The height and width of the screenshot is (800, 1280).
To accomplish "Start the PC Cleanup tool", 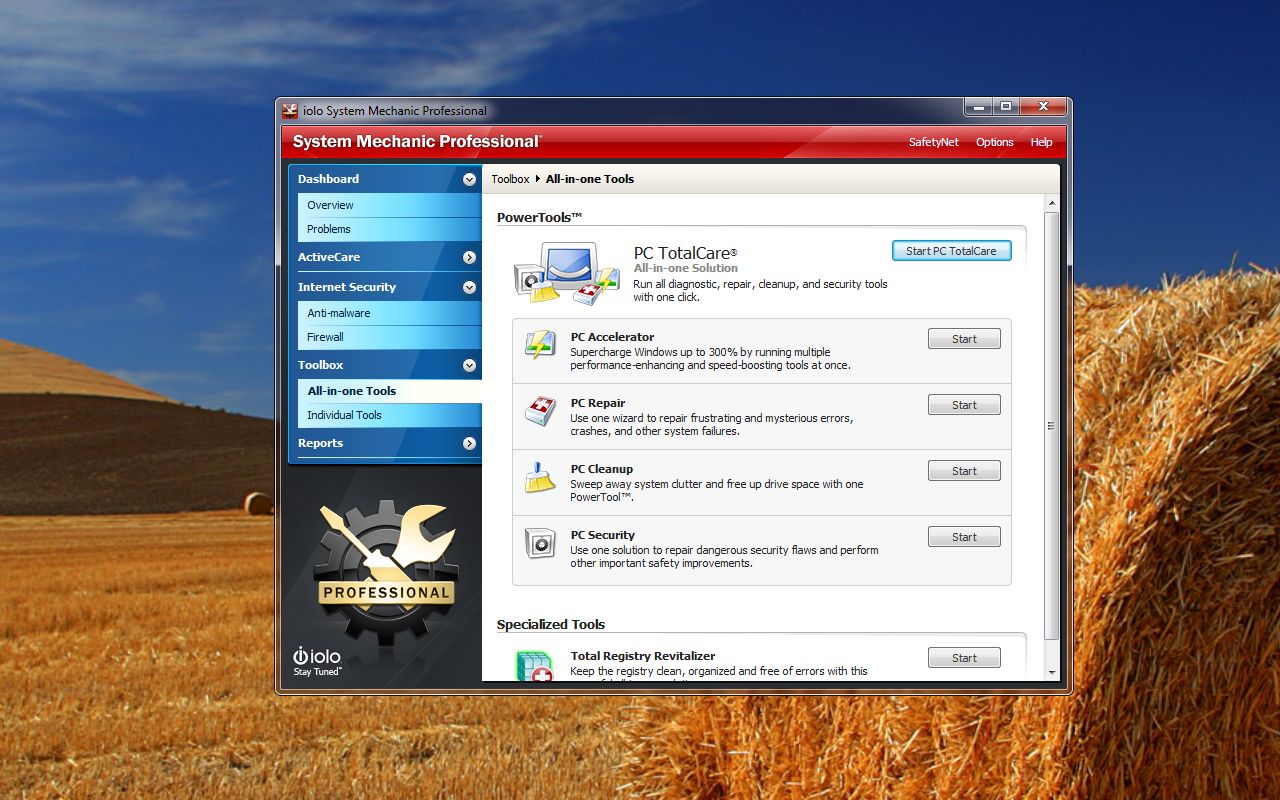I will point(964,471).
